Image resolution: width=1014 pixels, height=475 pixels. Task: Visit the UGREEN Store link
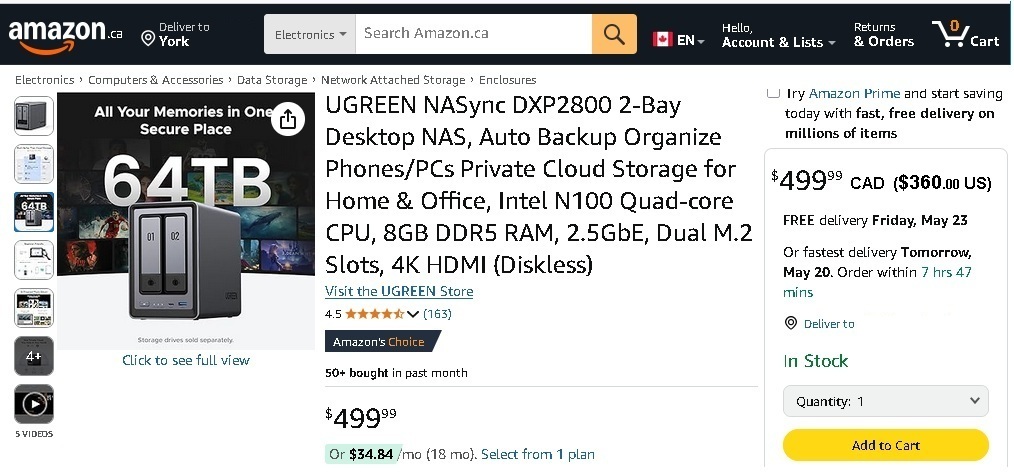399,291
